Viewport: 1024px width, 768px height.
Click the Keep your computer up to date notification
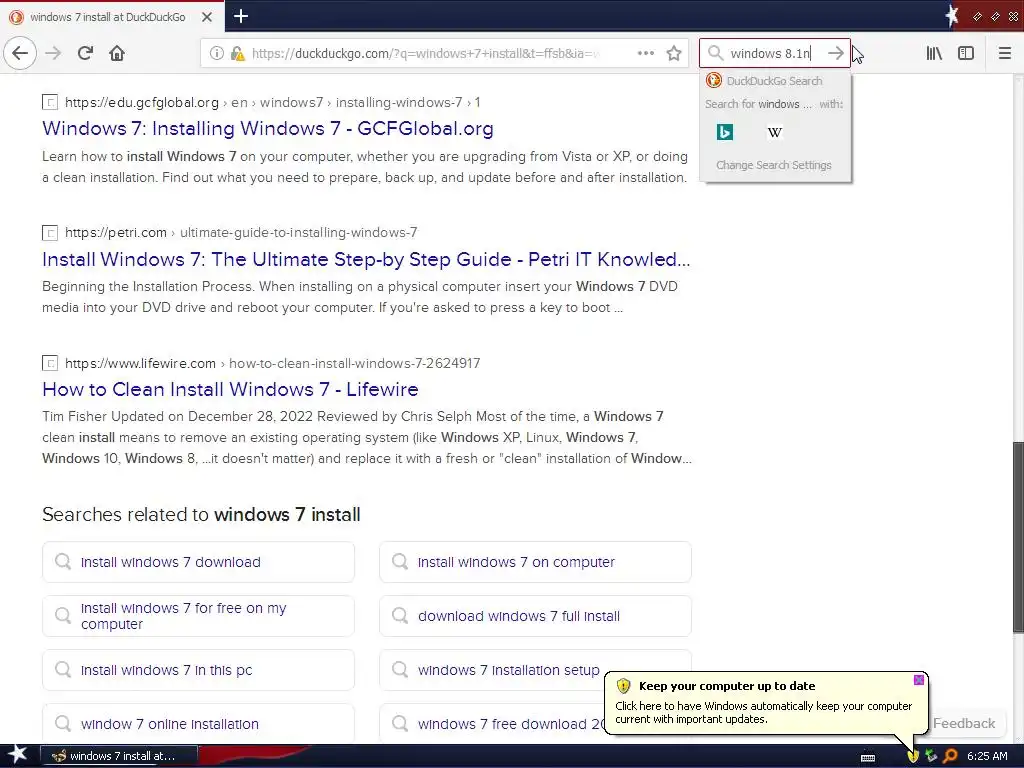pyautogui.click(x=765, y=703)
